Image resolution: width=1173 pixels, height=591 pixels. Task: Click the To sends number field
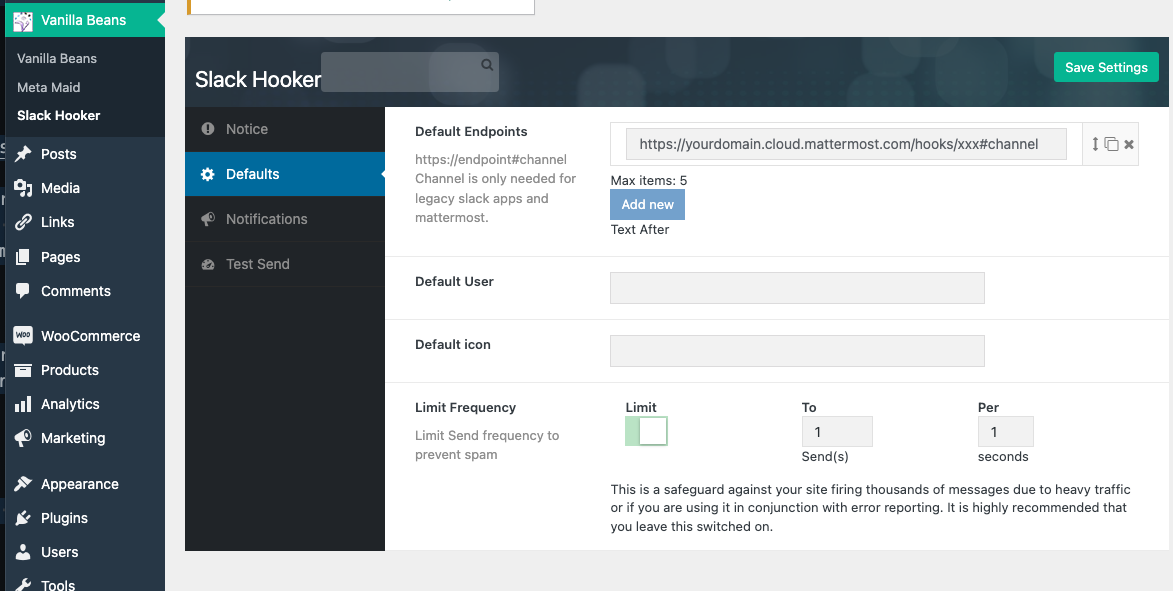point(837,432)
